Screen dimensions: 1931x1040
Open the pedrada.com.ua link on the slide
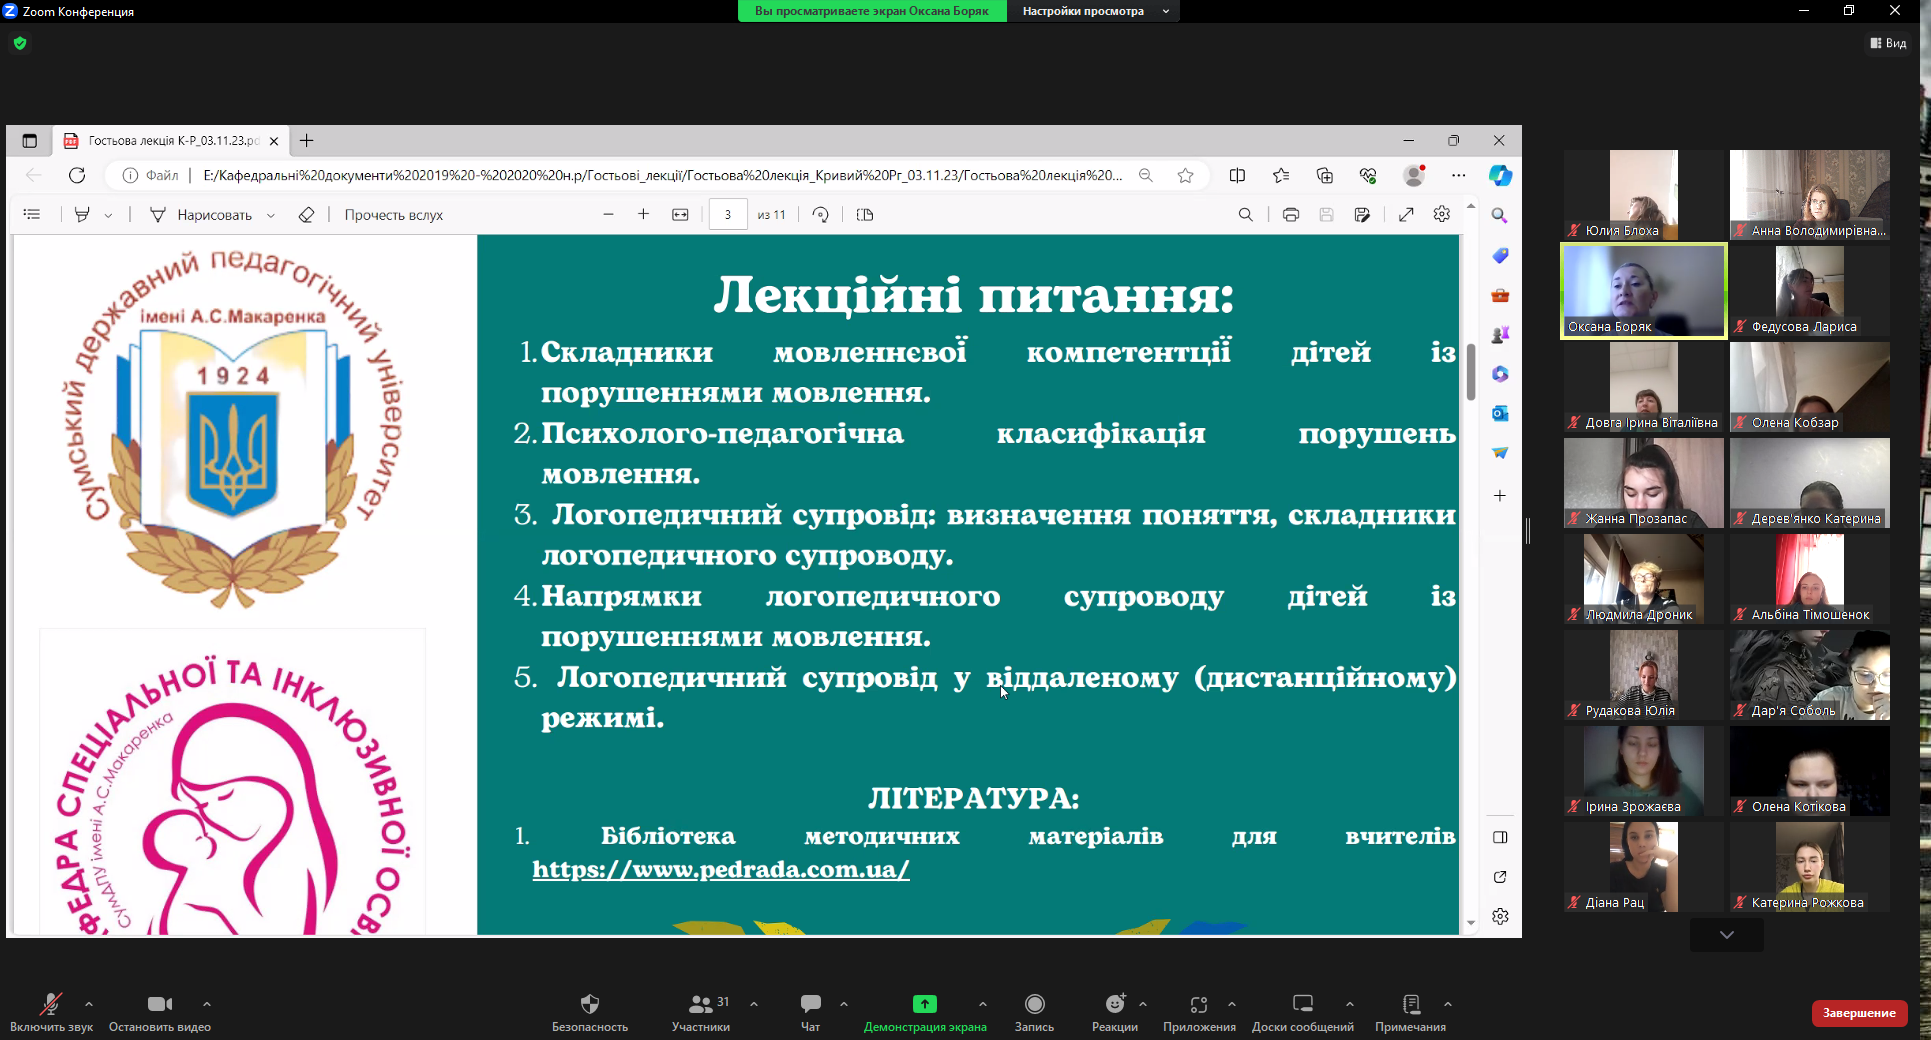point(720,871)
